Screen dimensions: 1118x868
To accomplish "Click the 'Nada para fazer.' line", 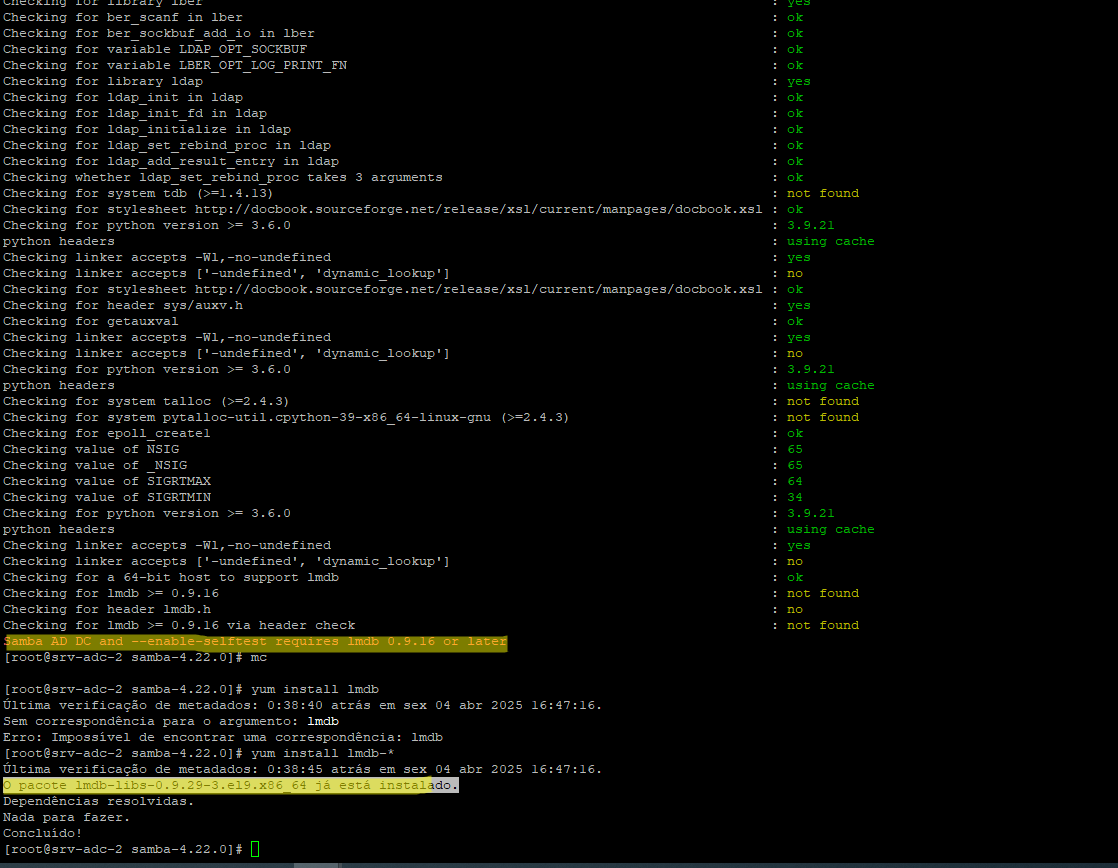I will tap(66, 817).
